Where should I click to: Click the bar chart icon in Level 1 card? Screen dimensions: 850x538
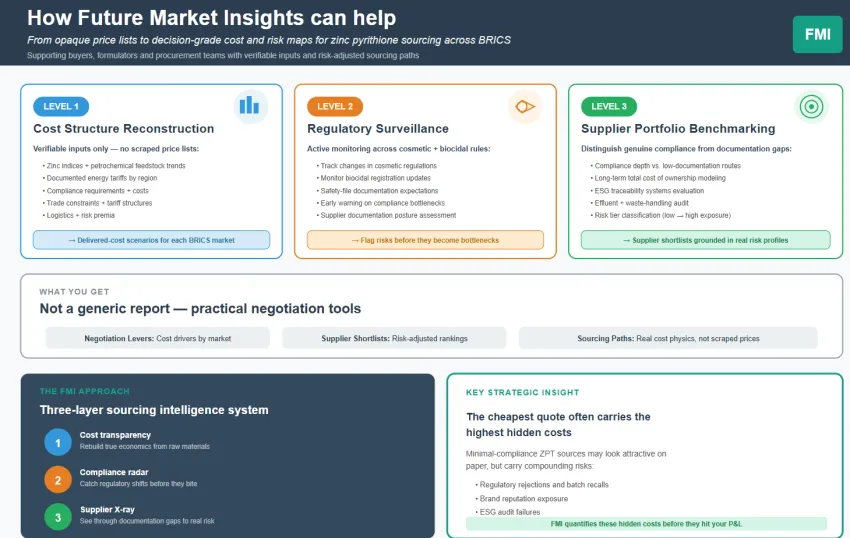coord(250,106)
